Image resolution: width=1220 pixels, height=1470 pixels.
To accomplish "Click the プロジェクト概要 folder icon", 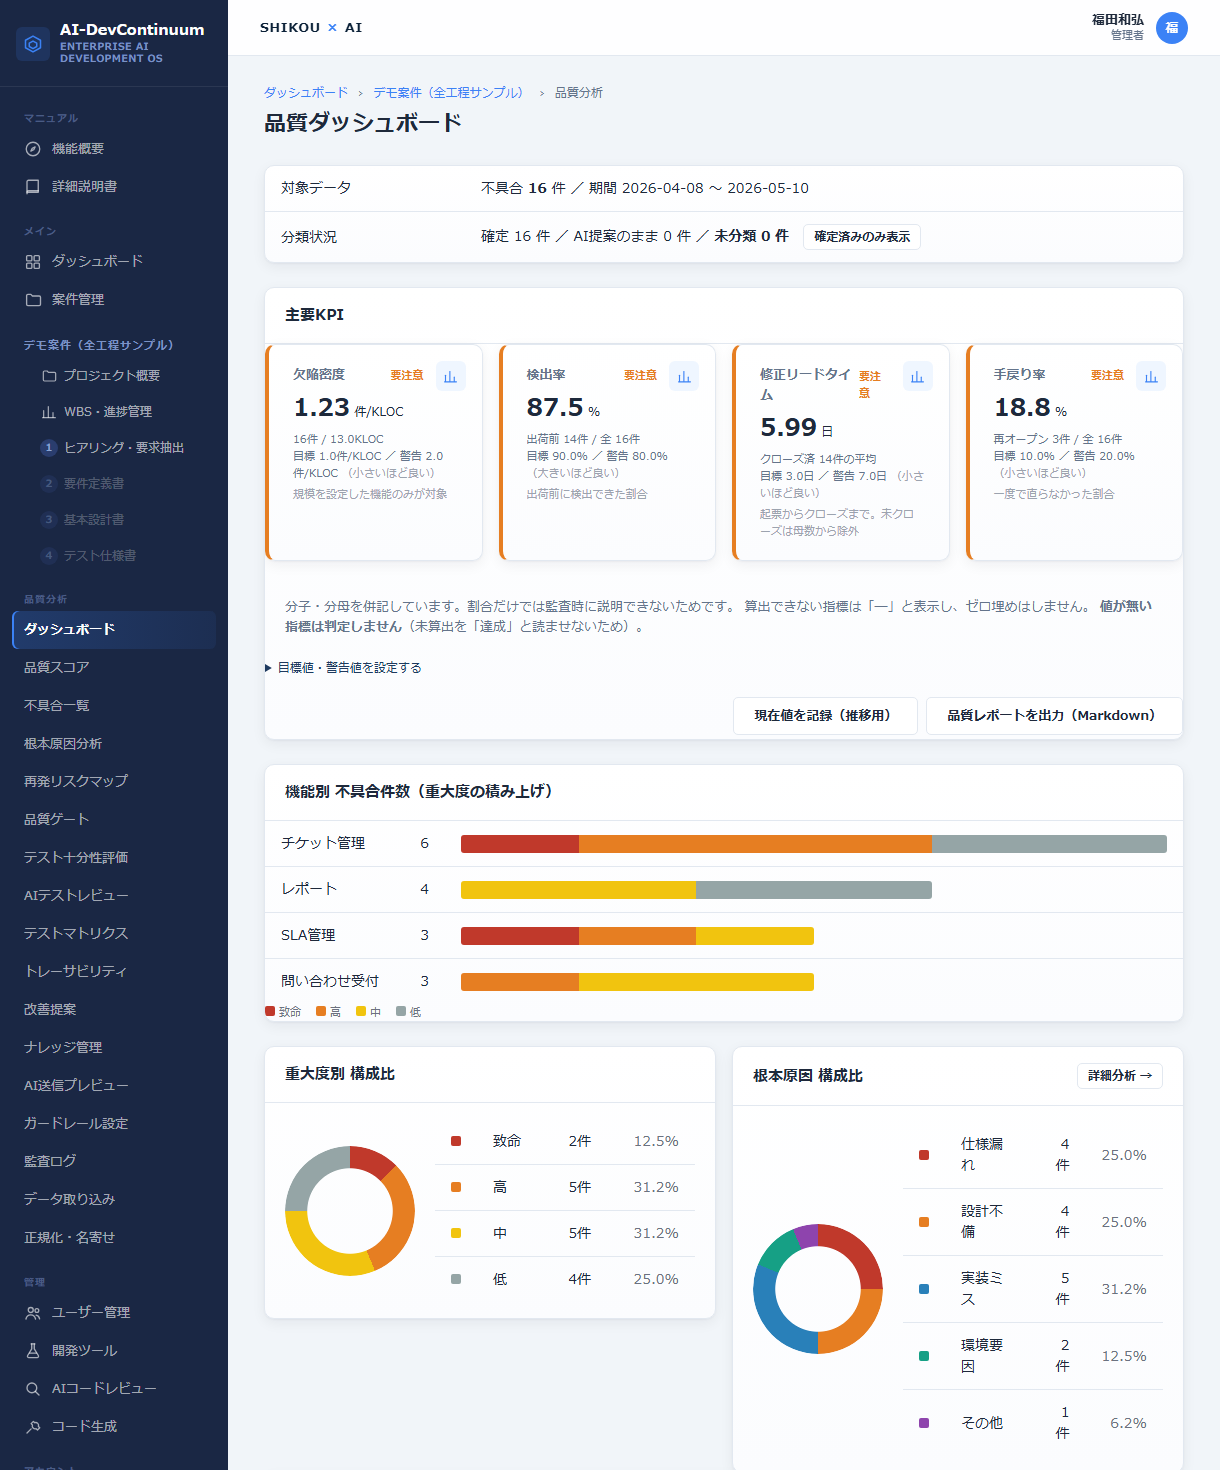I will pos(49,376).
